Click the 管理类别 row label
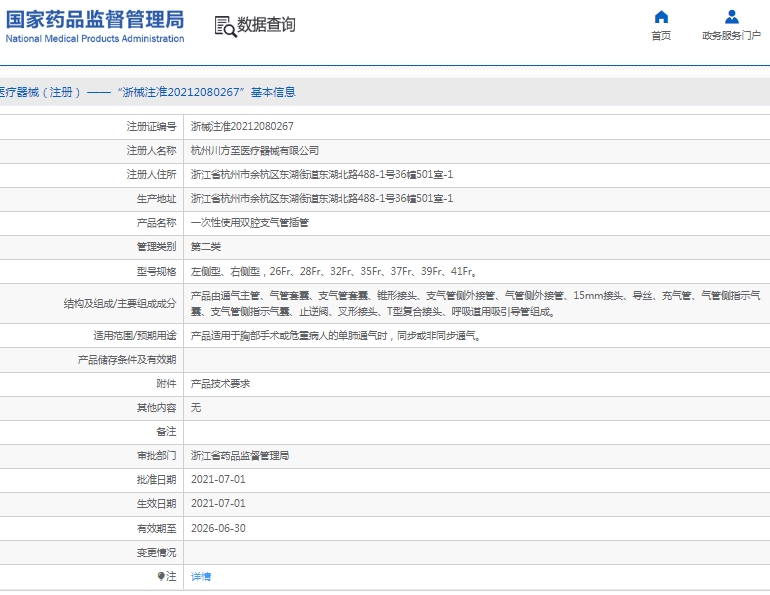 [x=156, y=246]
